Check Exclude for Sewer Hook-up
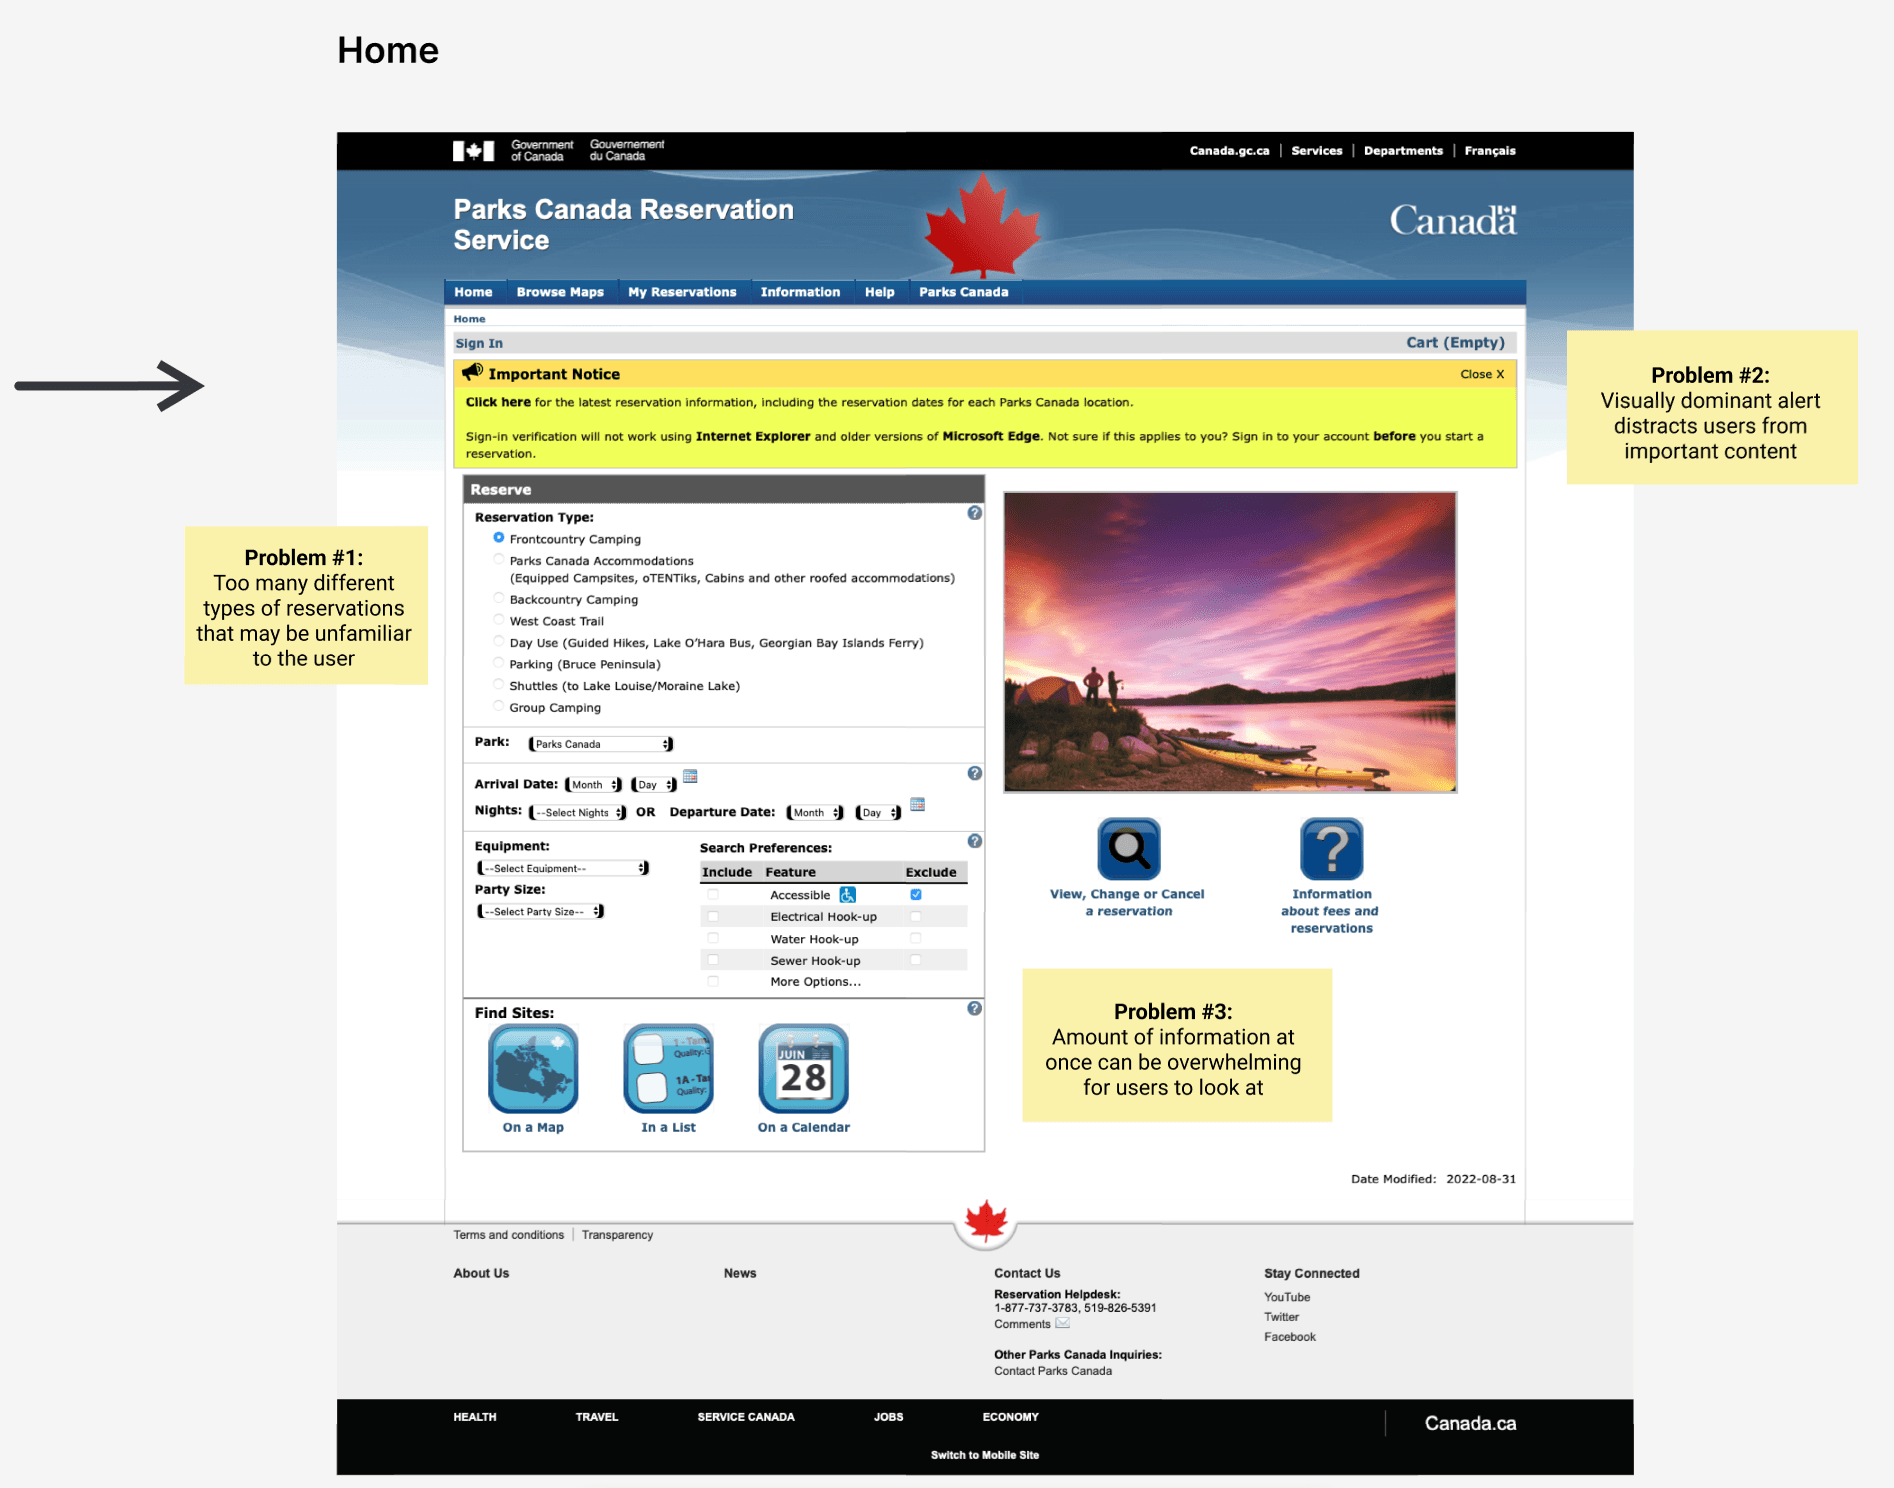The image size is (1894, 1488). pyautogui.click(x=916, y=960)
